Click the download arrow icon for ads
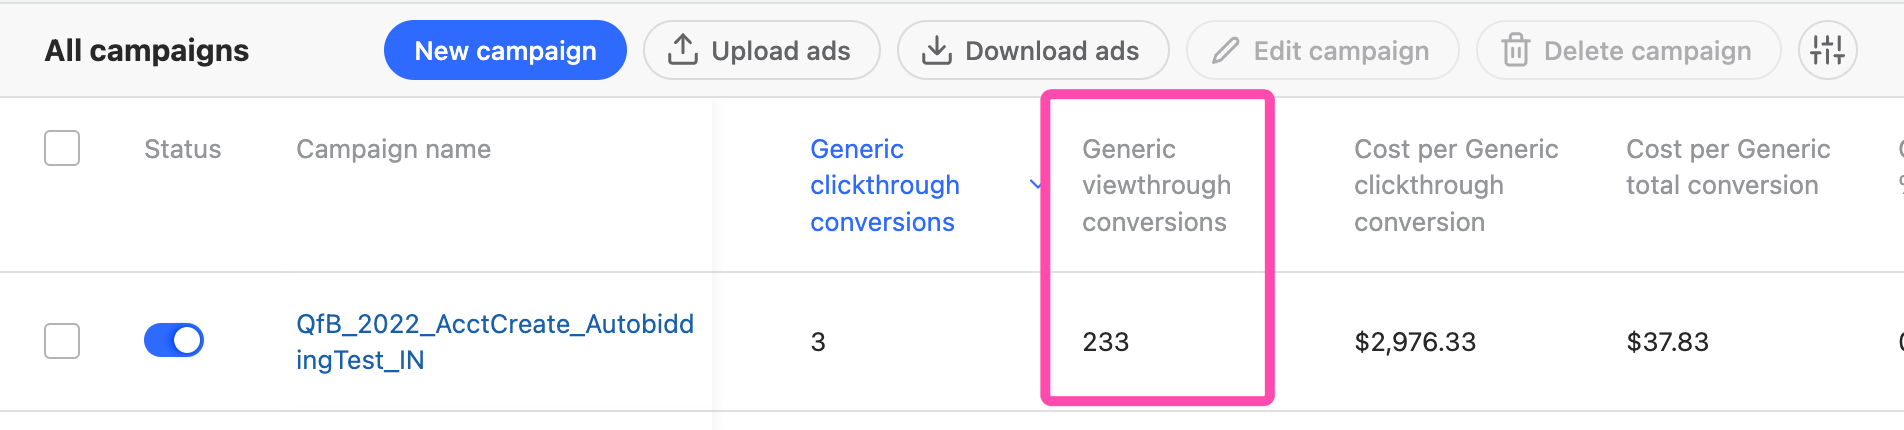The width and height of the screenshot is (1904, 430). pyautogui.click(x=936, y=50)
